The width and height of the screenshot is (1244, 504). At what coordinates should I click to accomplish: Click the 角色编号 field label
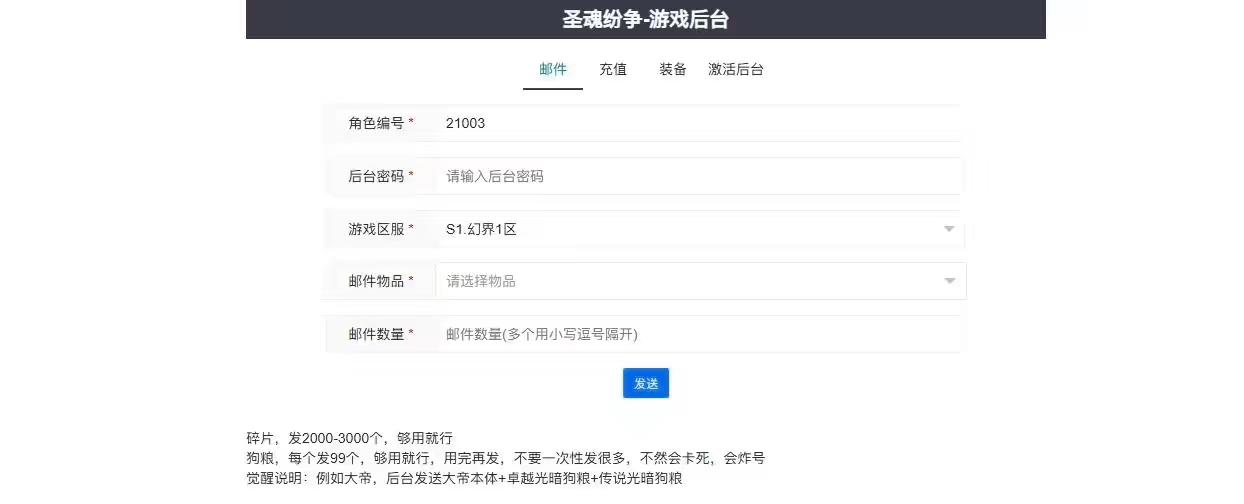(376, 123)
